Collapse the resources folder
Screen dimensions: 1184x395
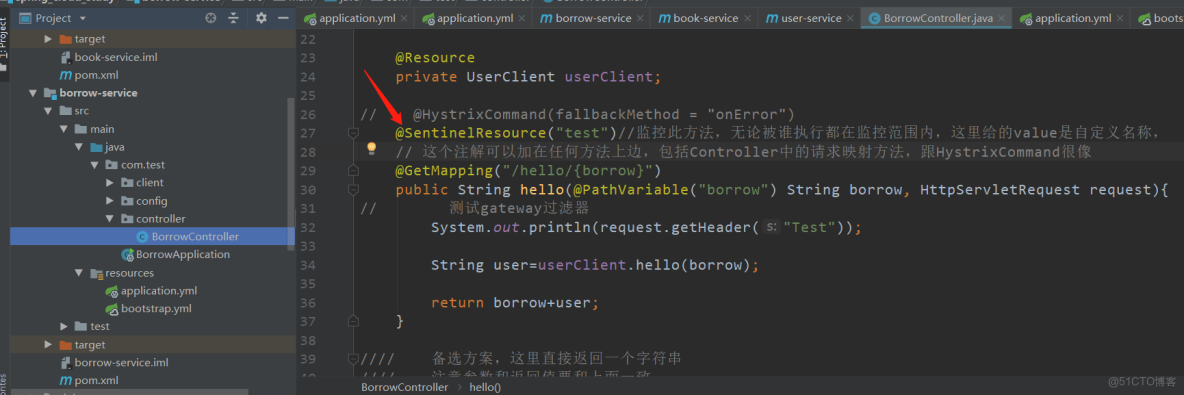(80, 273)
